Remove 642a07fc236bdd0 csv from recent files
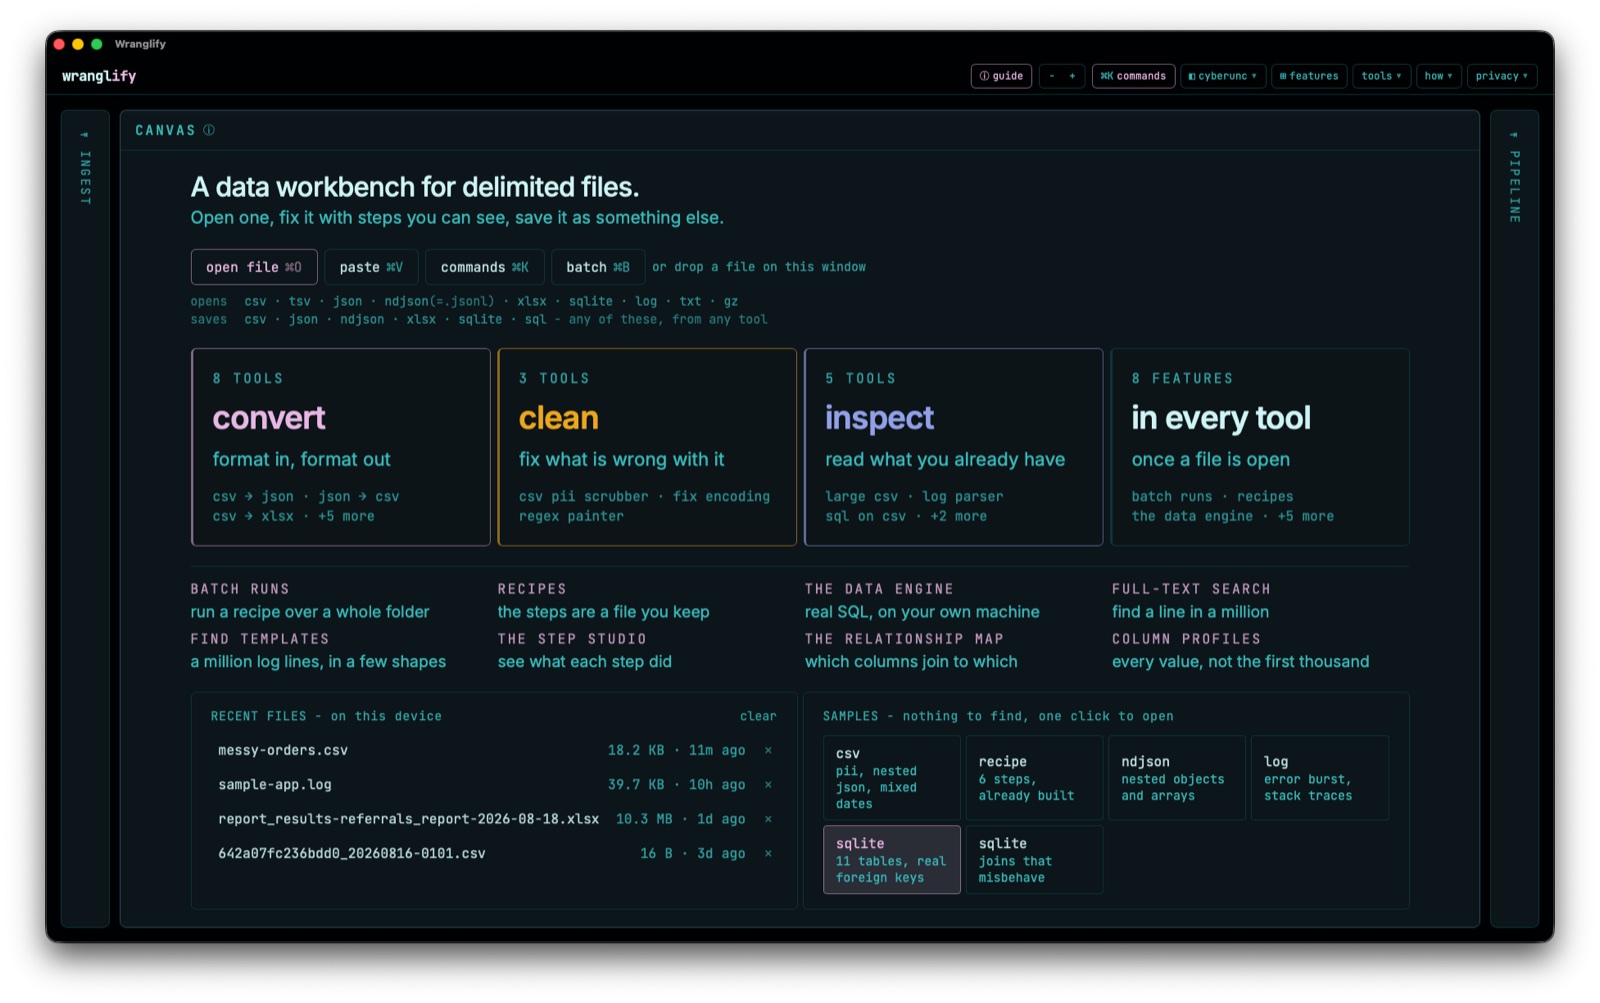Viewport: 1600px width, 1003px height. click(768, 853)
